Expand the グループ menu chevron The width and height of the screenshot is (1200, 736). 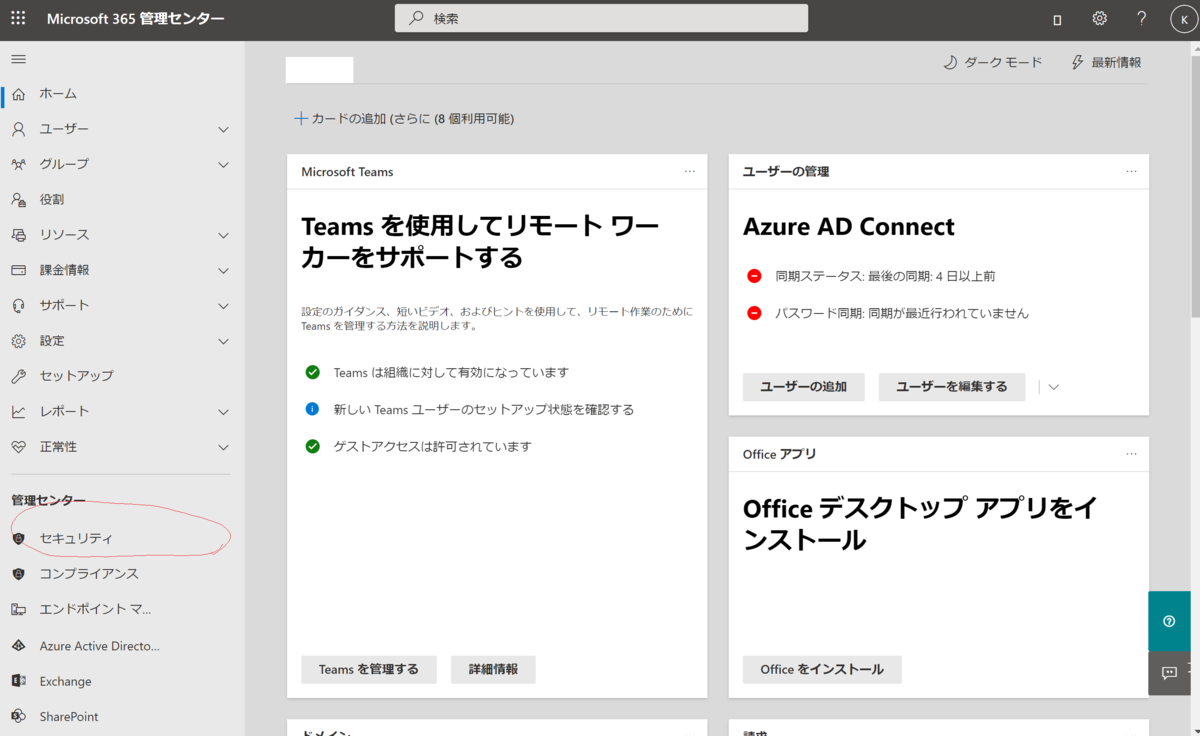[x=223, y=165]
